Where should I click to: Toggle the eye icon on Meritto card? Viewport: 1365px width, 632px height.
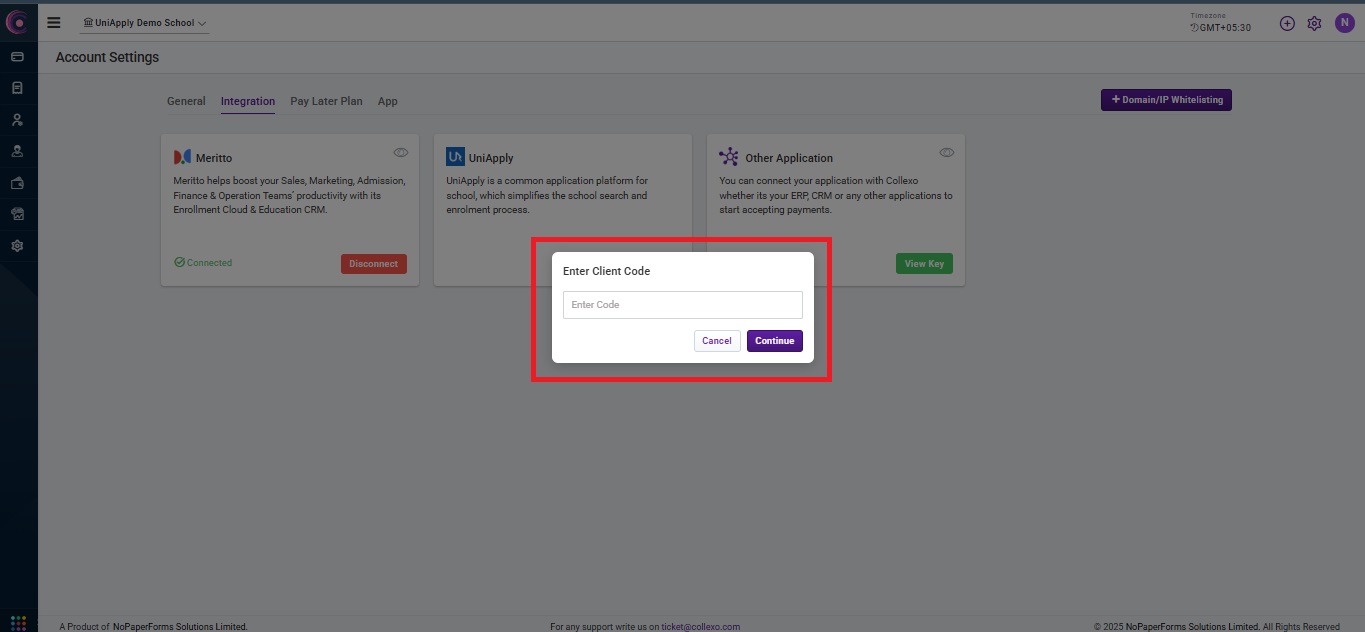point(401,153)
